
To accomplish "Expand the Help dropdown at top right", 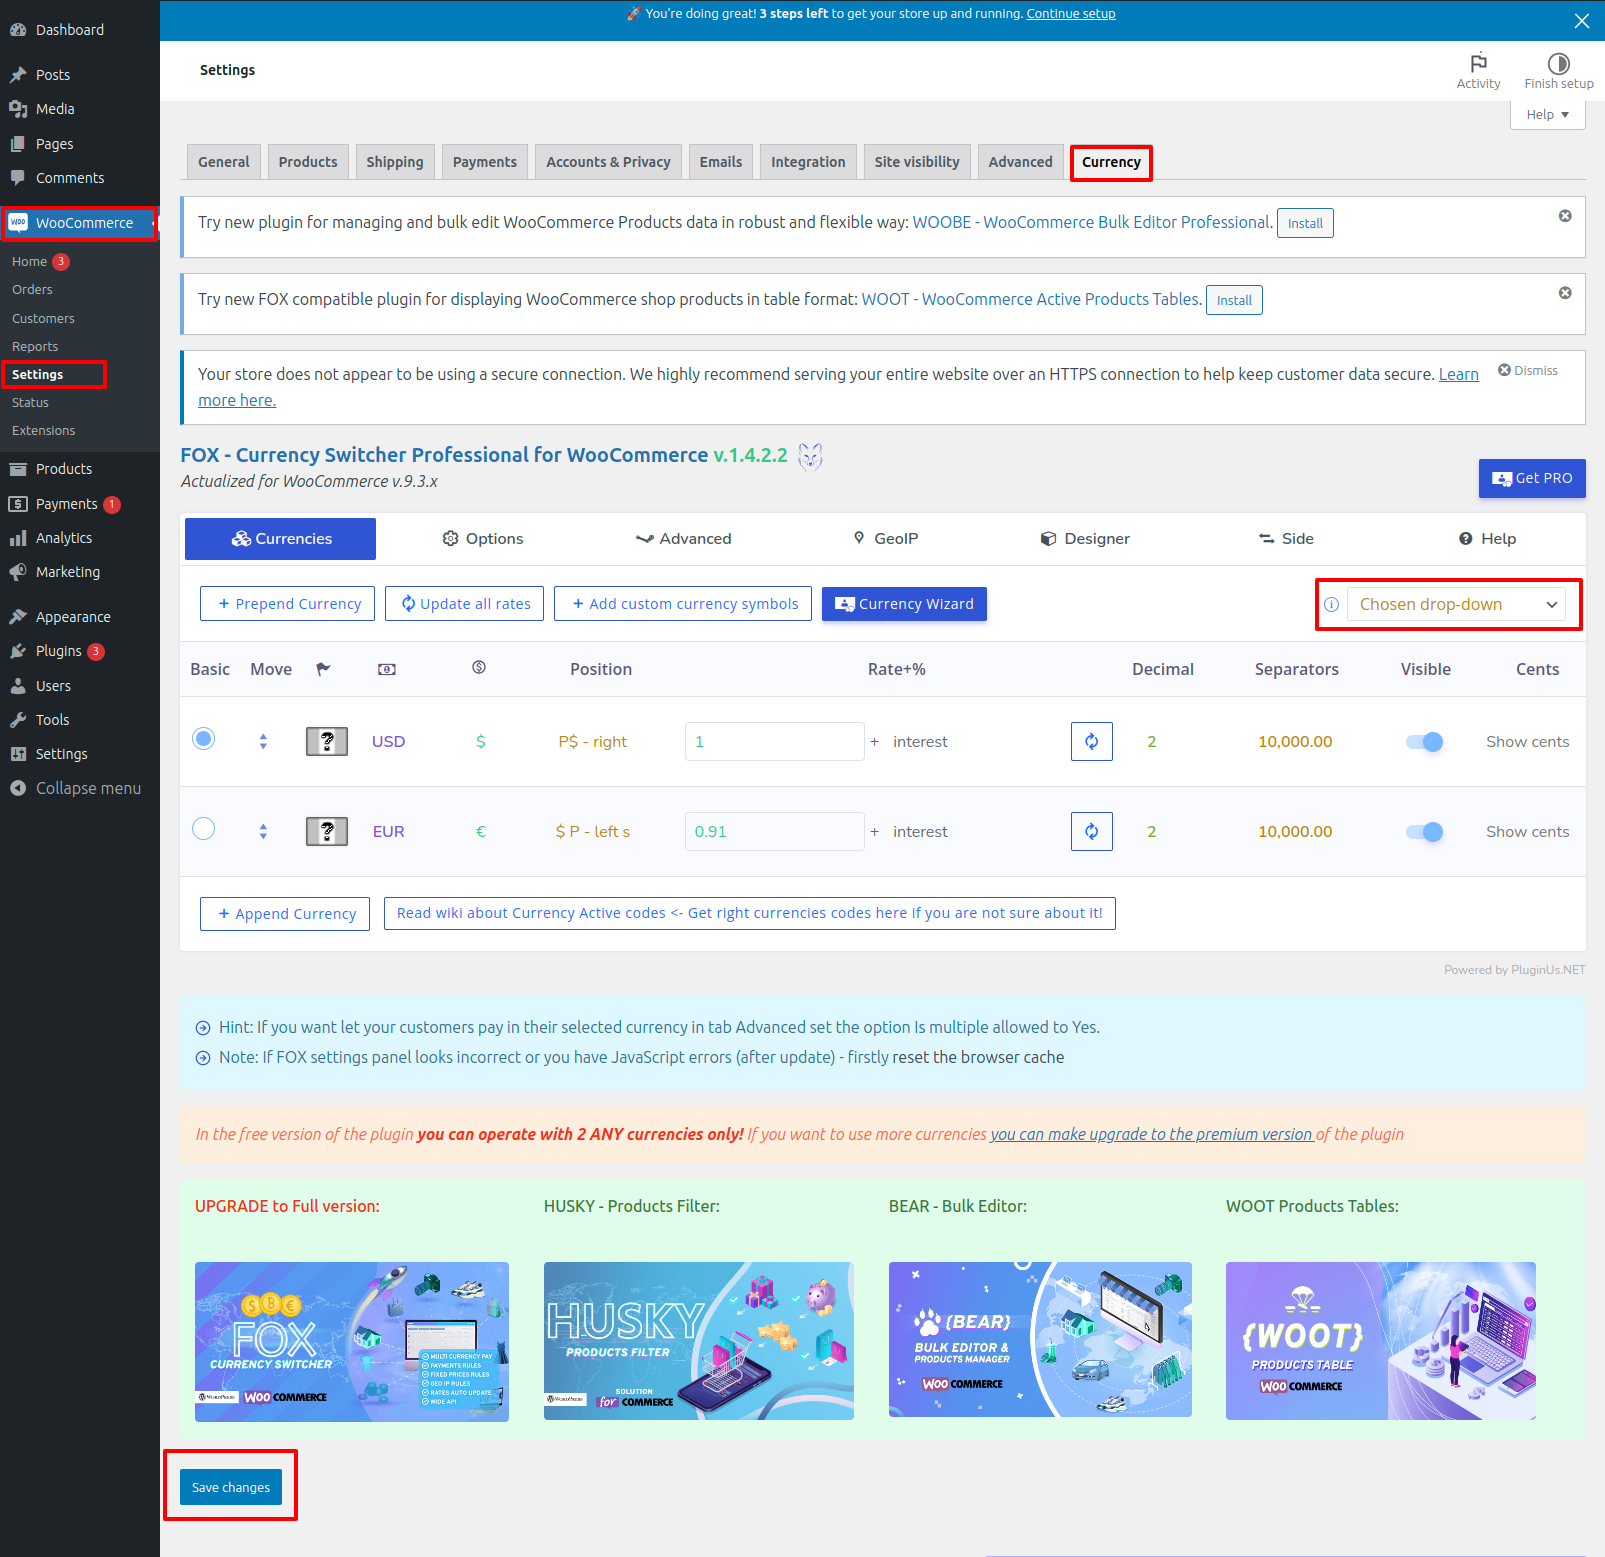I will [x=1546, y=114].
